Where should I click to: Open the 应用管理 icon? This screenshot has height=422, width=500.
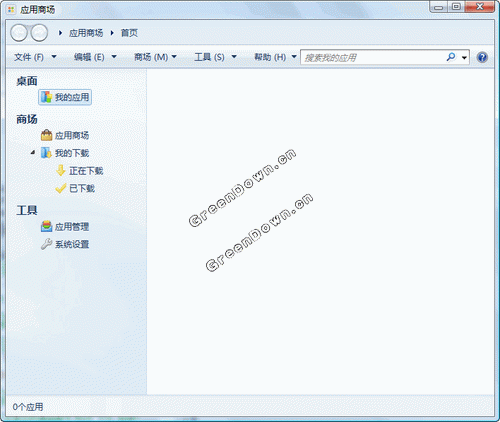46,226
